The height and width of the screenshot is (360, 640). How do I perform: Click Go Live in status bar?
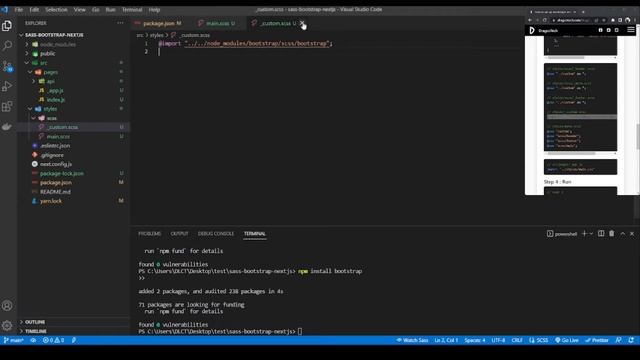(x=567, y=340)
